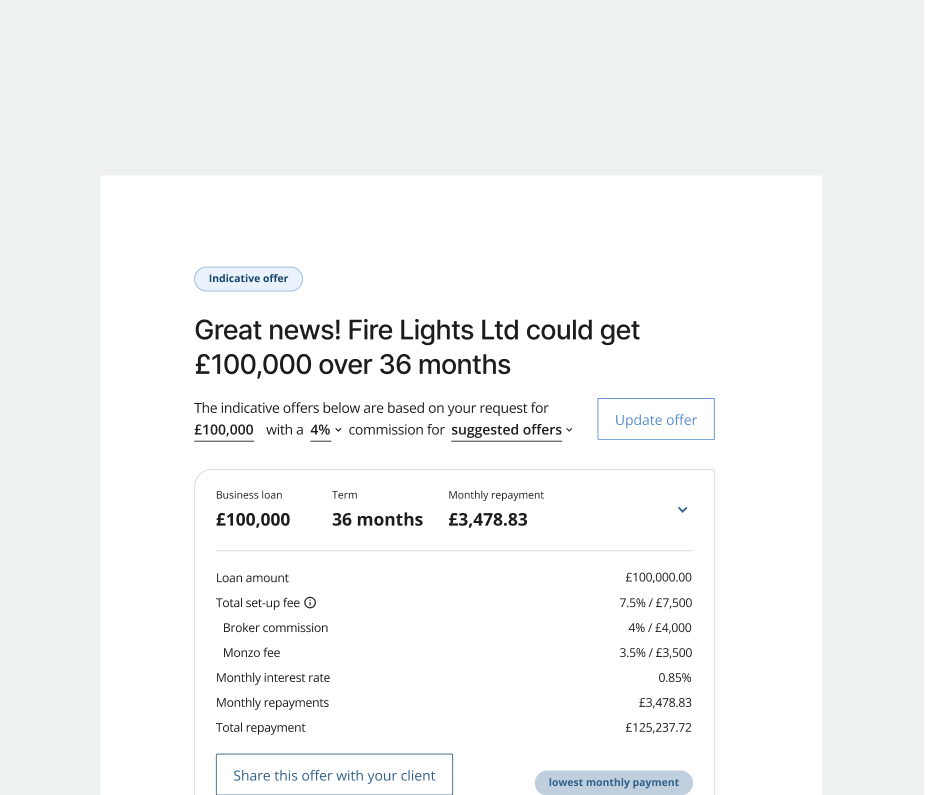Screen dimensions: 925x795
Task: Open the 4% commission dropdown
Action: coord(326,430)
